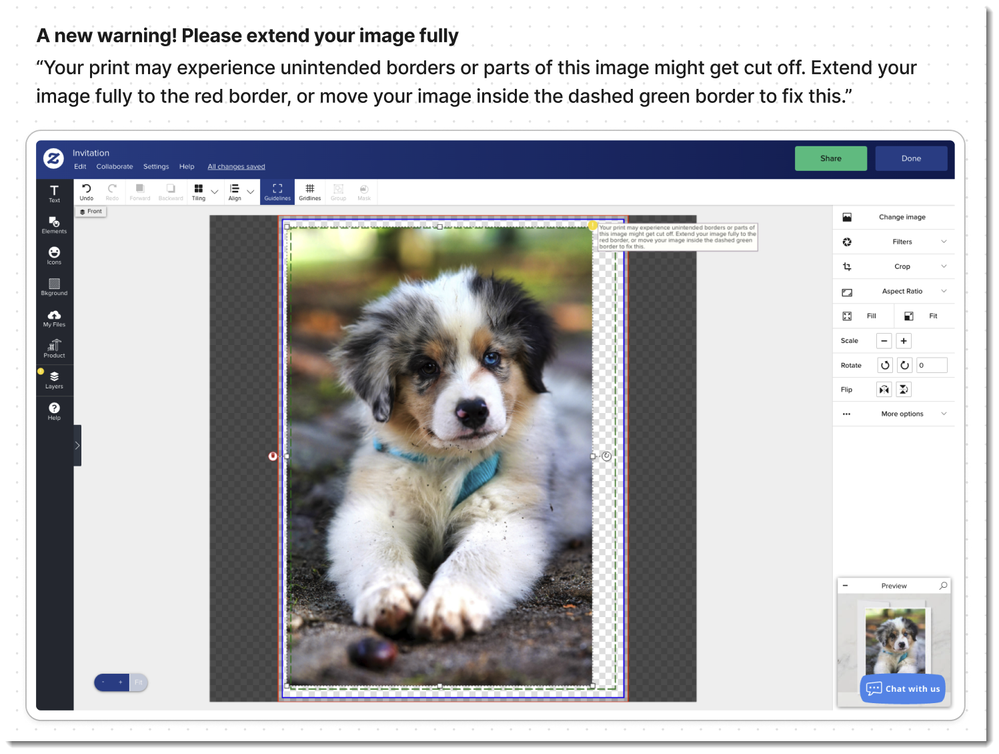Open the Tiling dropdown arrow
The image size is (999, 754).
pyautogui.click(x=214, y=192)
